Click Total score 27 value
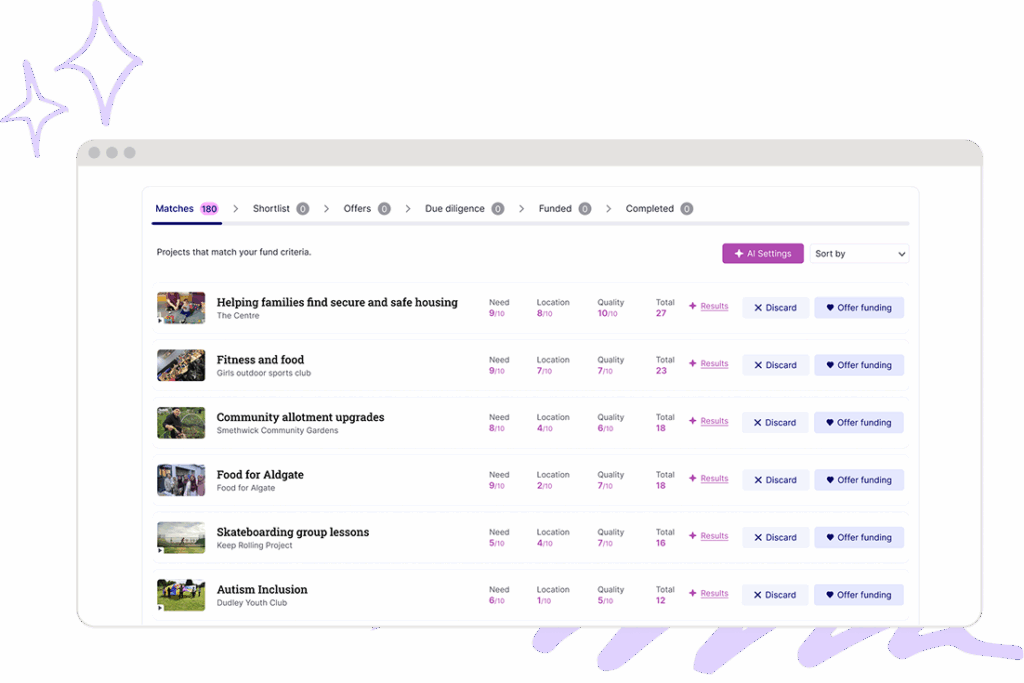1024x683 pixels. click(x=661, y=313)
